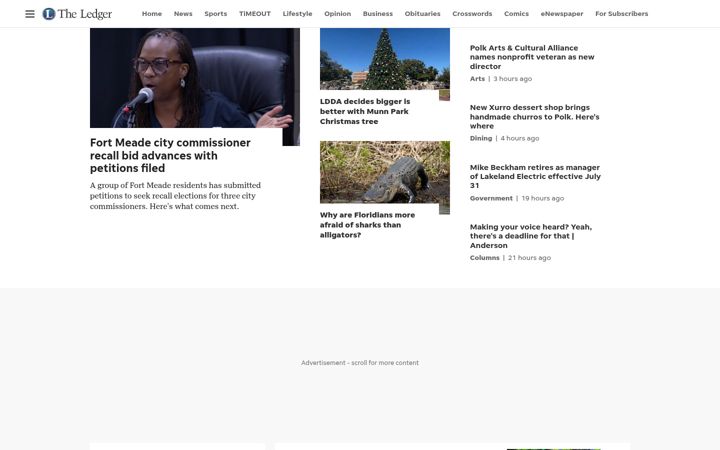The image size is (720, 450).
Task: Open the Lifestyle section
Action: [297, 14]
